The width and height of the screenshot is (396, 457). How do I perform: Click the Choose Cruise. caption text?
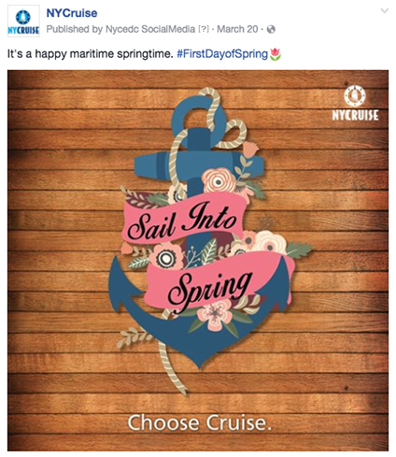coord(199,423)
